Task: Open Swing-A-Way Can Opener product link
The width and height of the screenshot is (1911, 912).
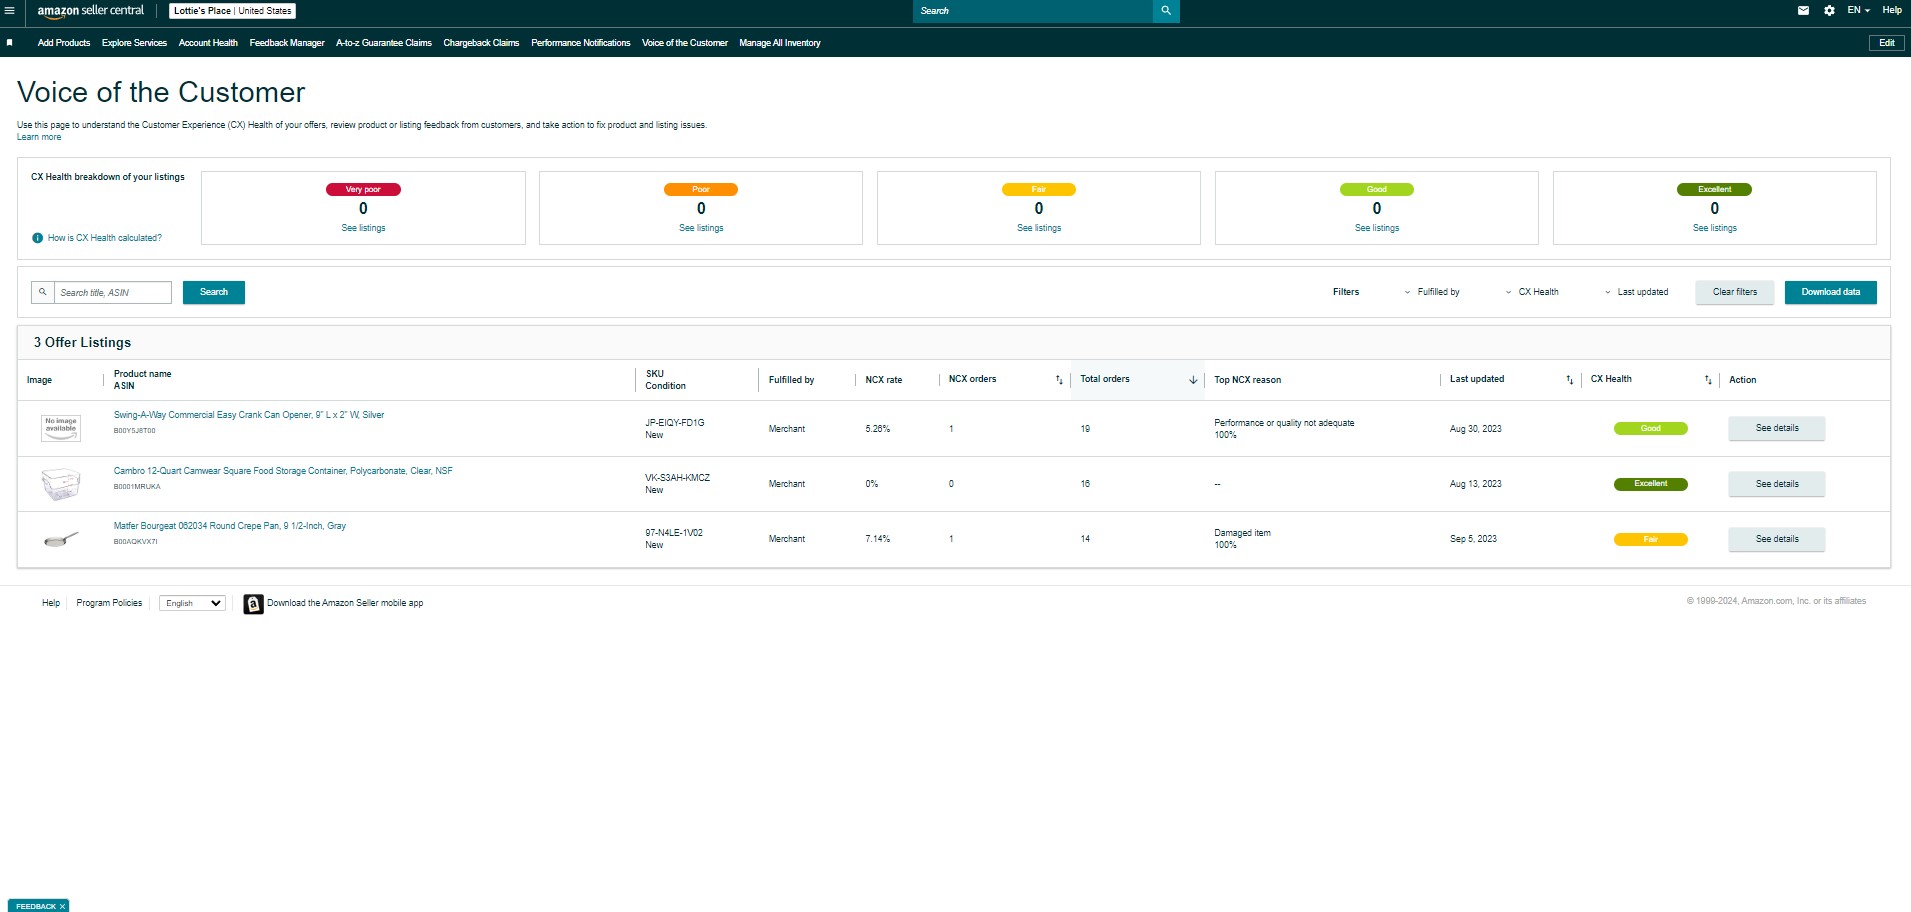Action: point(249,415)
